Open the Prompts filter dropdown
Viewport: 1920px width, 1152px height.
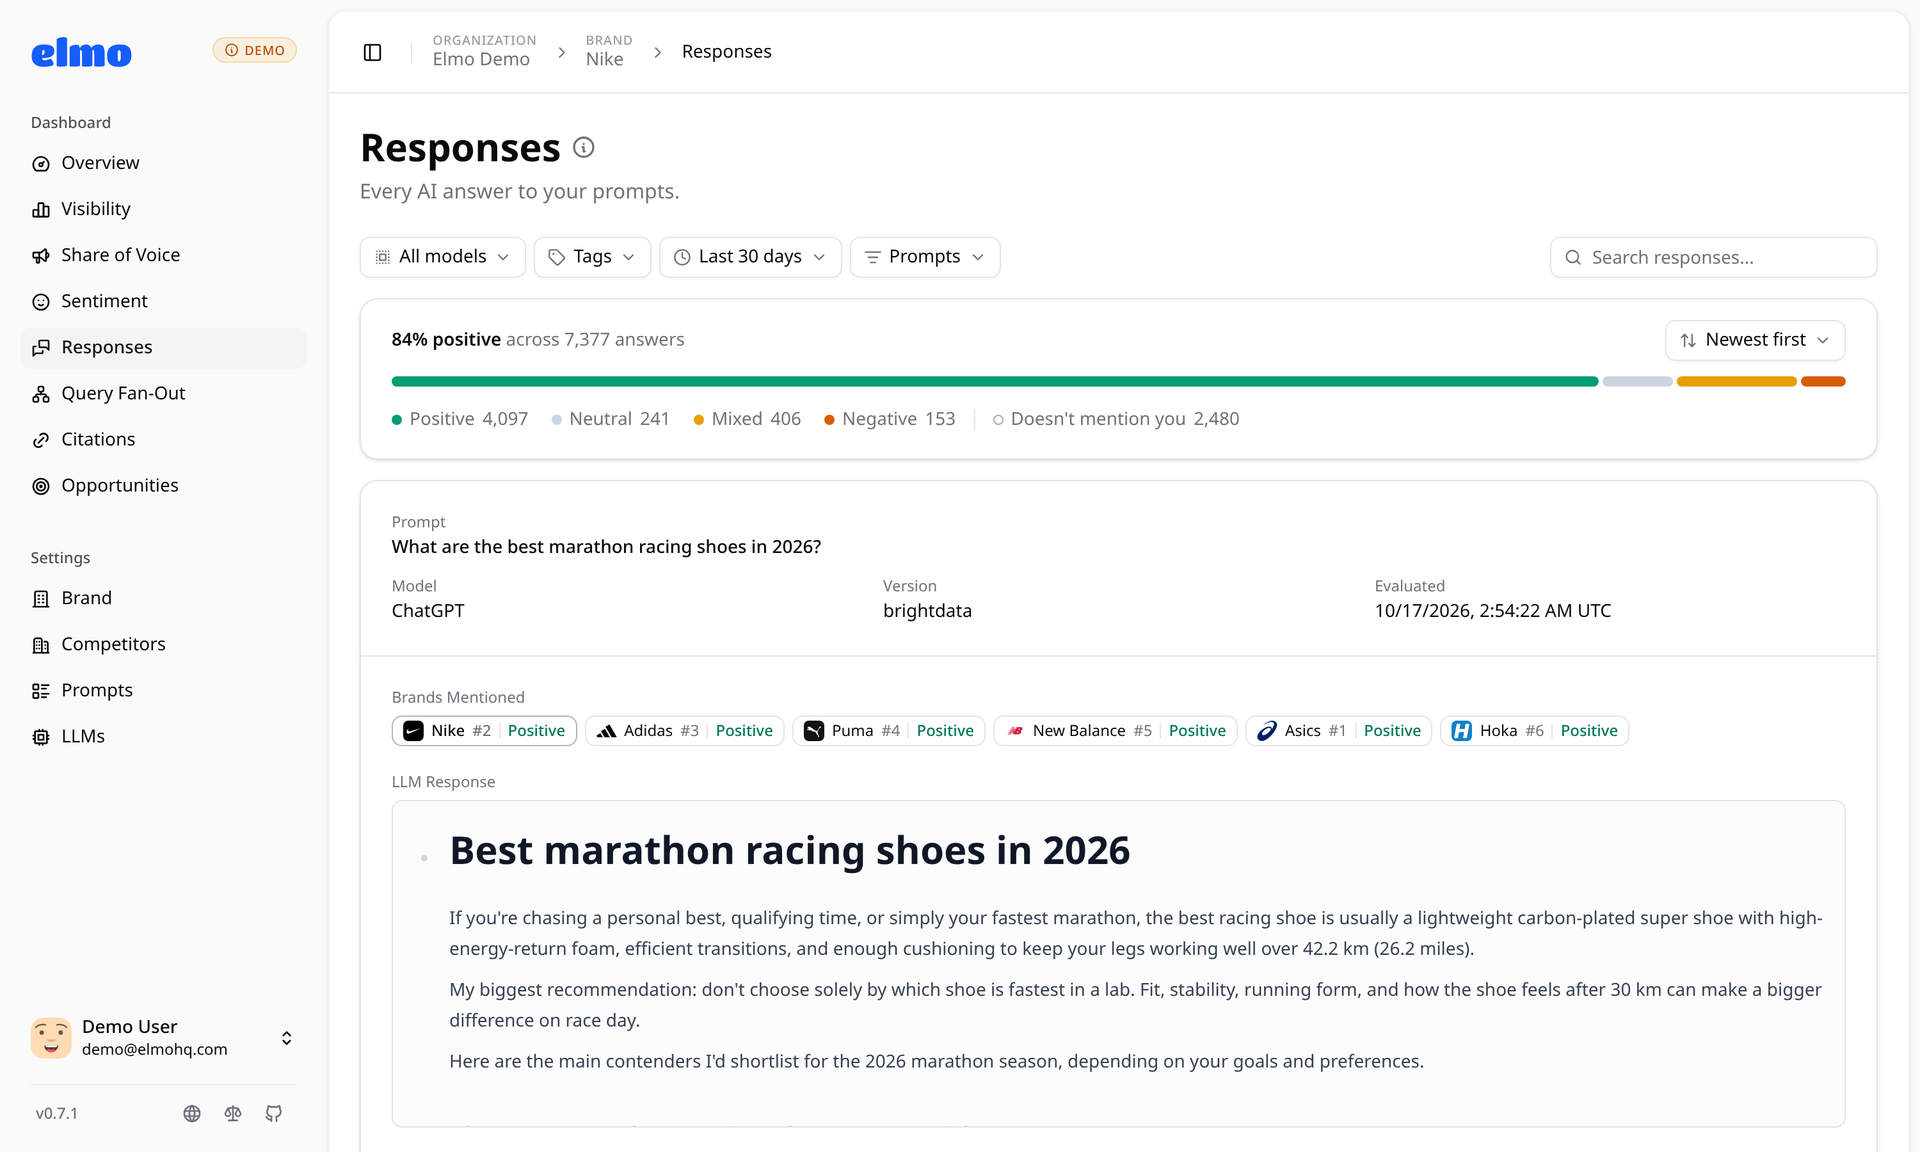coord(925,257)
